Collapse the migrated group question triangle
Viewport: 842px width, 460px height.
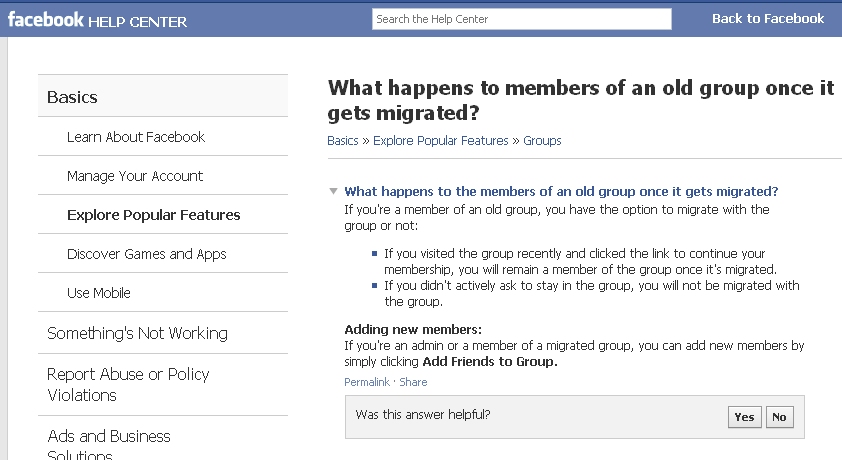pyautogui.click(x=333, y=191)
